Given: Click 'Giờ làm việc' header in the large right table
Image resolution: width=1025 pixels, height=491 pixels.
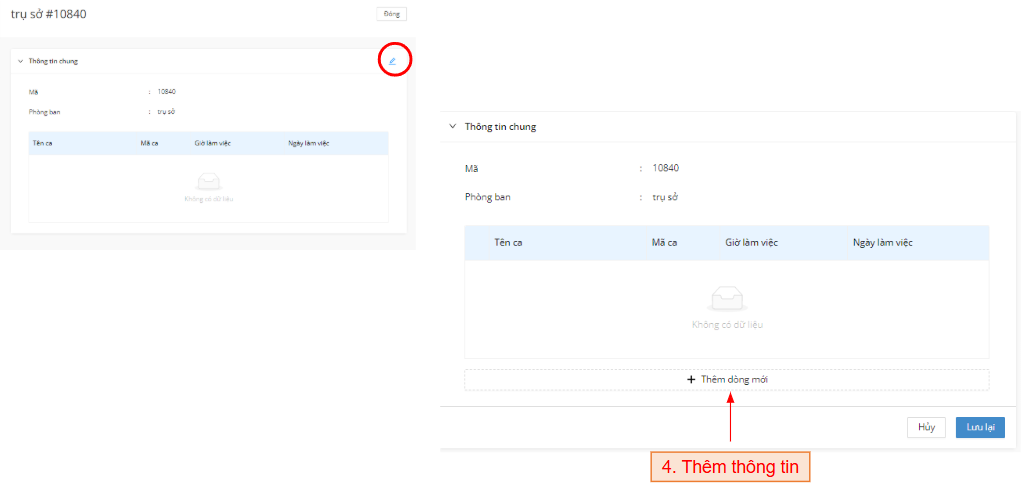Looking at the screenshot, I should [x=751, y=243].
